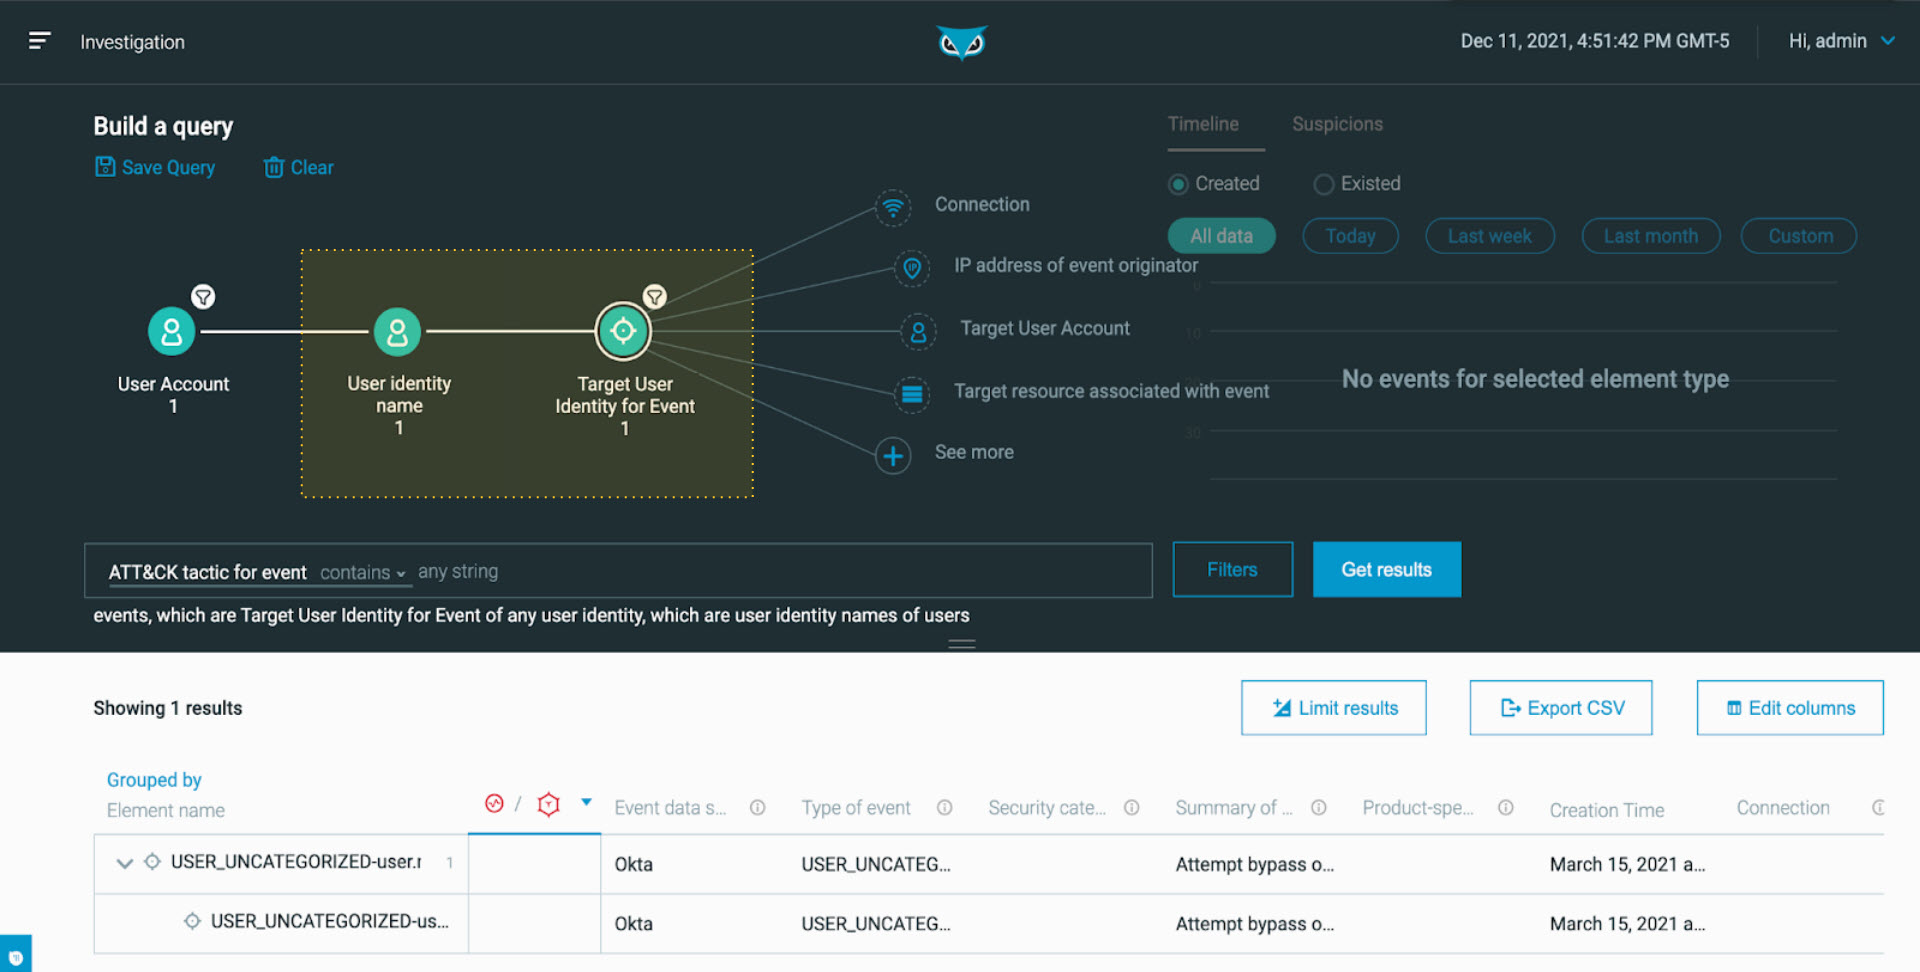Open the contains operator dropdown
Screen dimensions: 1920x972
point(363,572)
